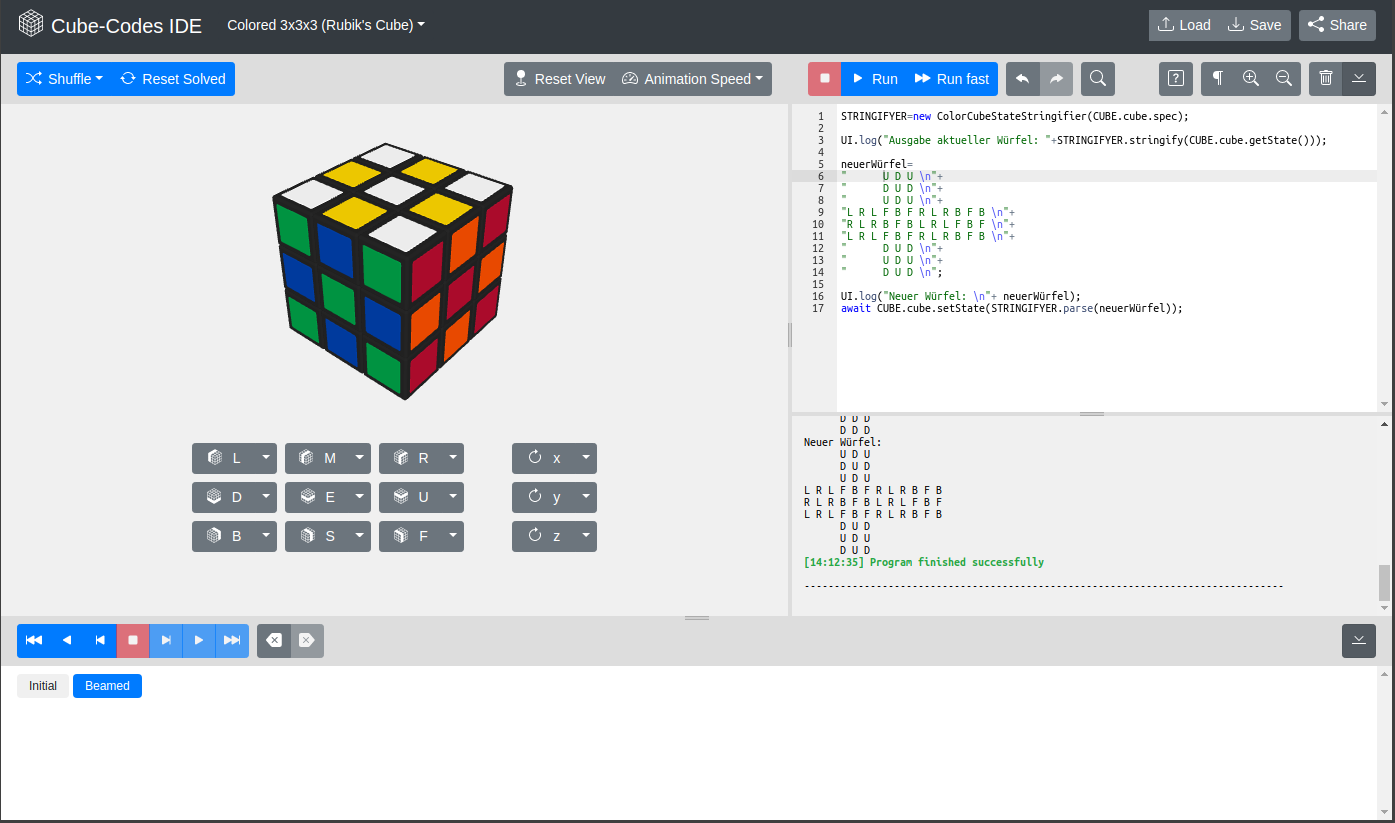Image resolution: width=1395 pixels, height=823 pixels.
Task: Toggle paragraph marks with the pilcrow icon
Action: (x=1216, y=78)
